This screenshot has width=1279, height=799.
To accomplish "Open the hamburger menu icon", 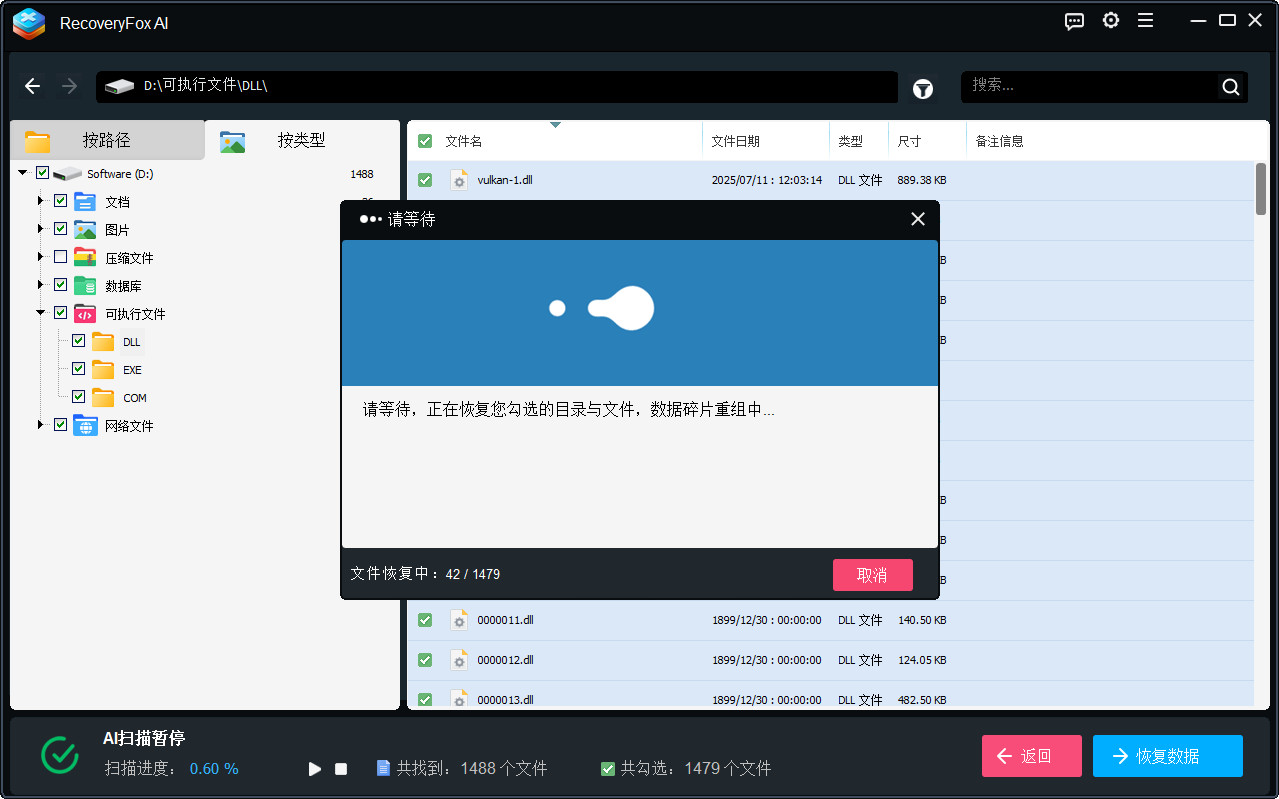I will point(1145,20).
